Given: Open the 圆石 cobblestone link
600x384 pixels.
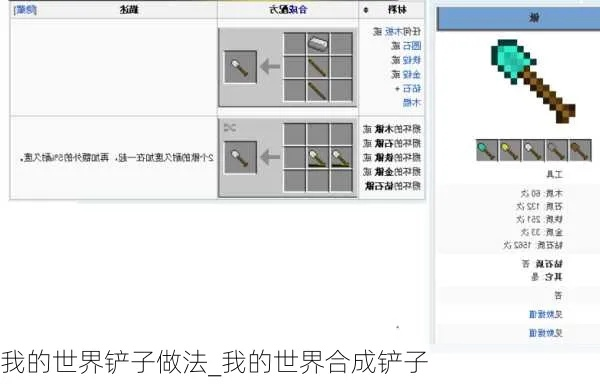Looking at the screenshot, I should point(412,46).
